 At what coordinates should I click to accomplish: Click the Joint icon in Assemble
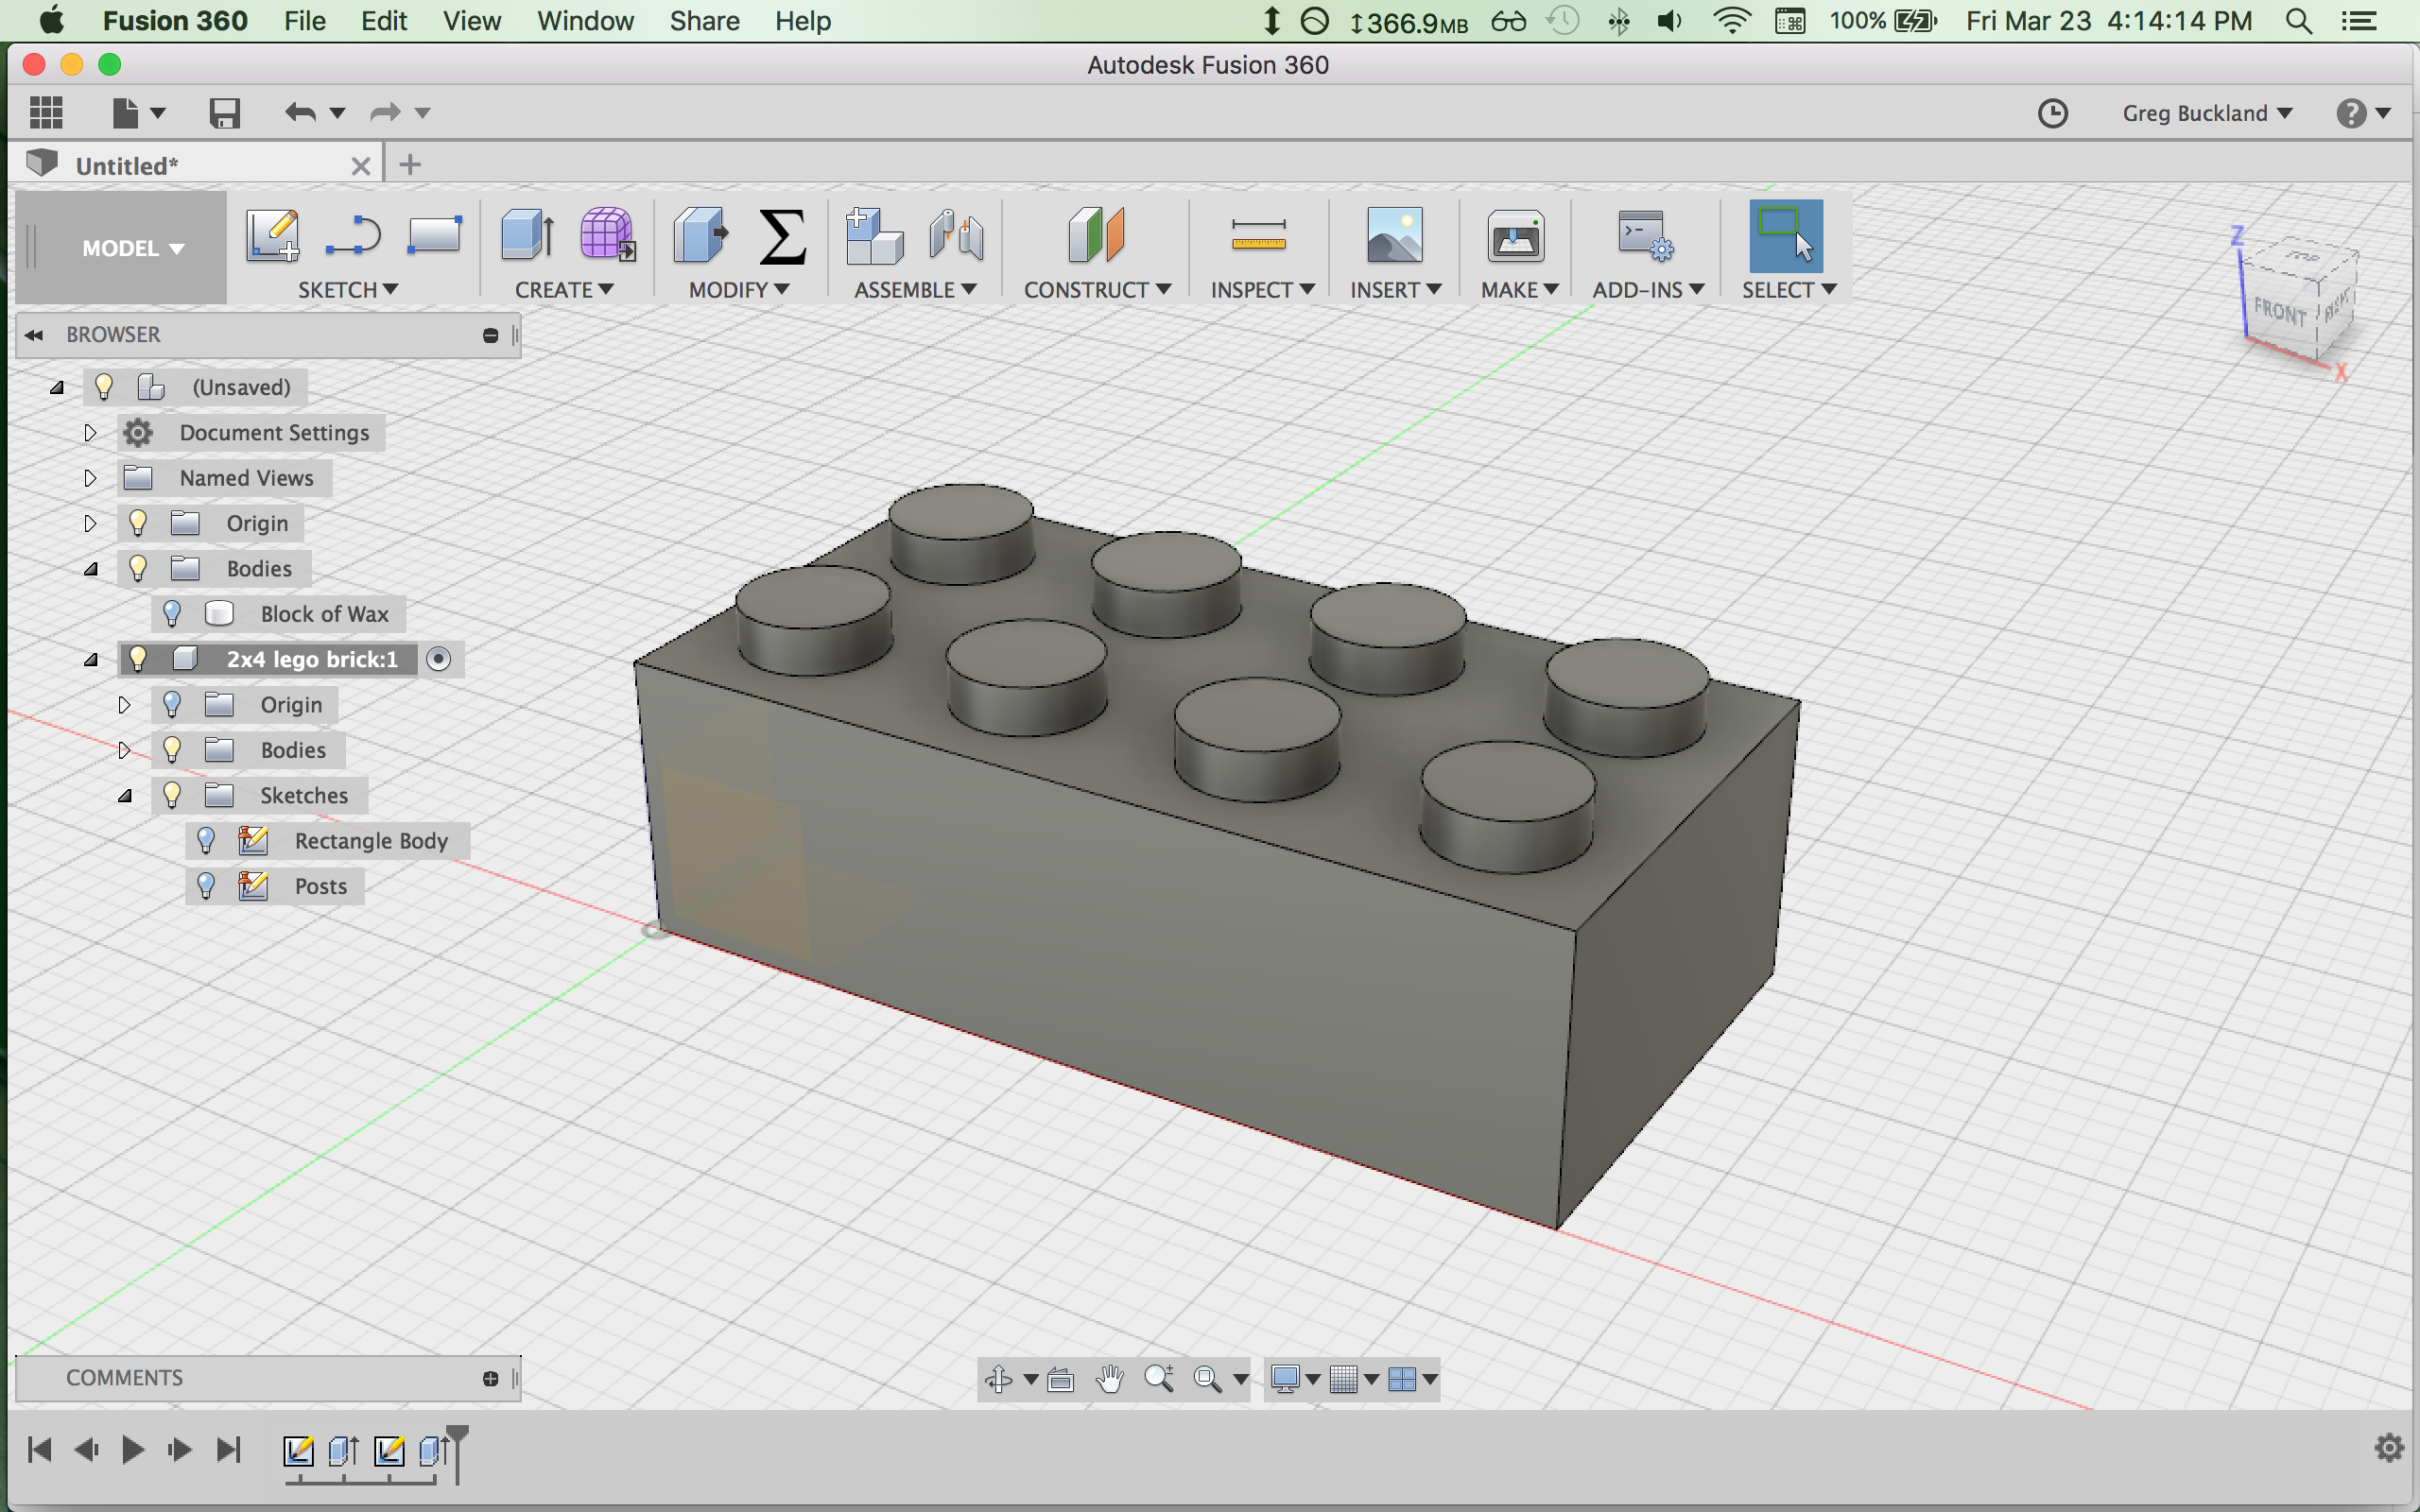pyautogui.click(x=955, y=236)
